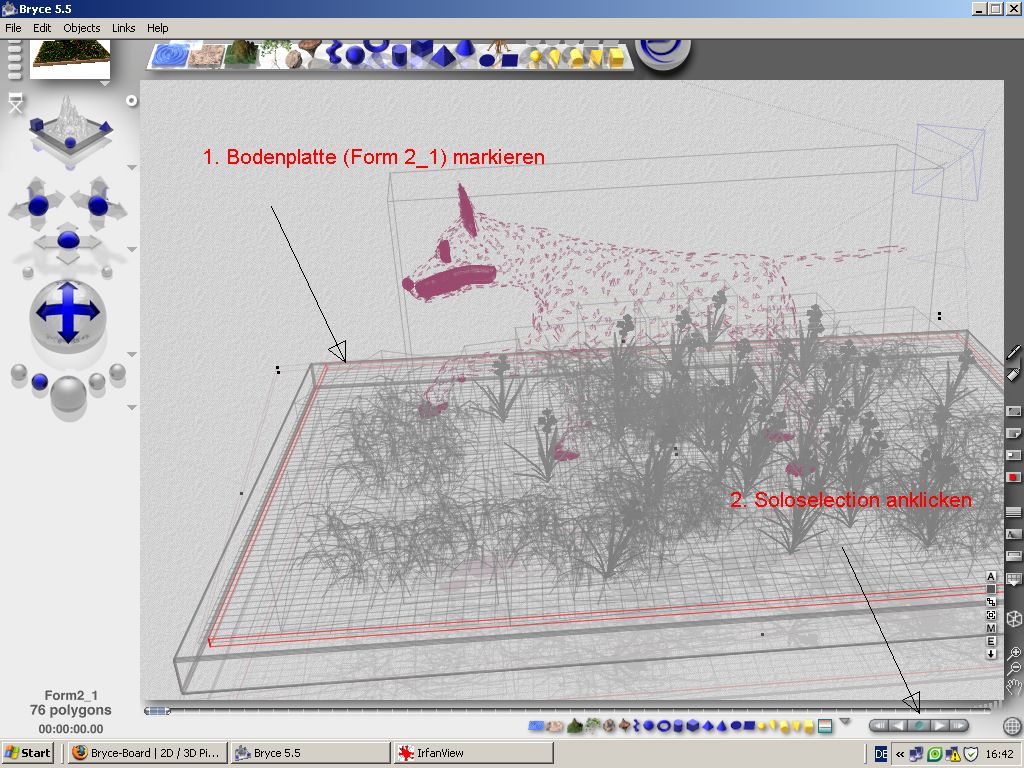The image size is (1024, 768).
Task: Click the wireframe cube icon on the right edge
Action: click(1014, 618)
